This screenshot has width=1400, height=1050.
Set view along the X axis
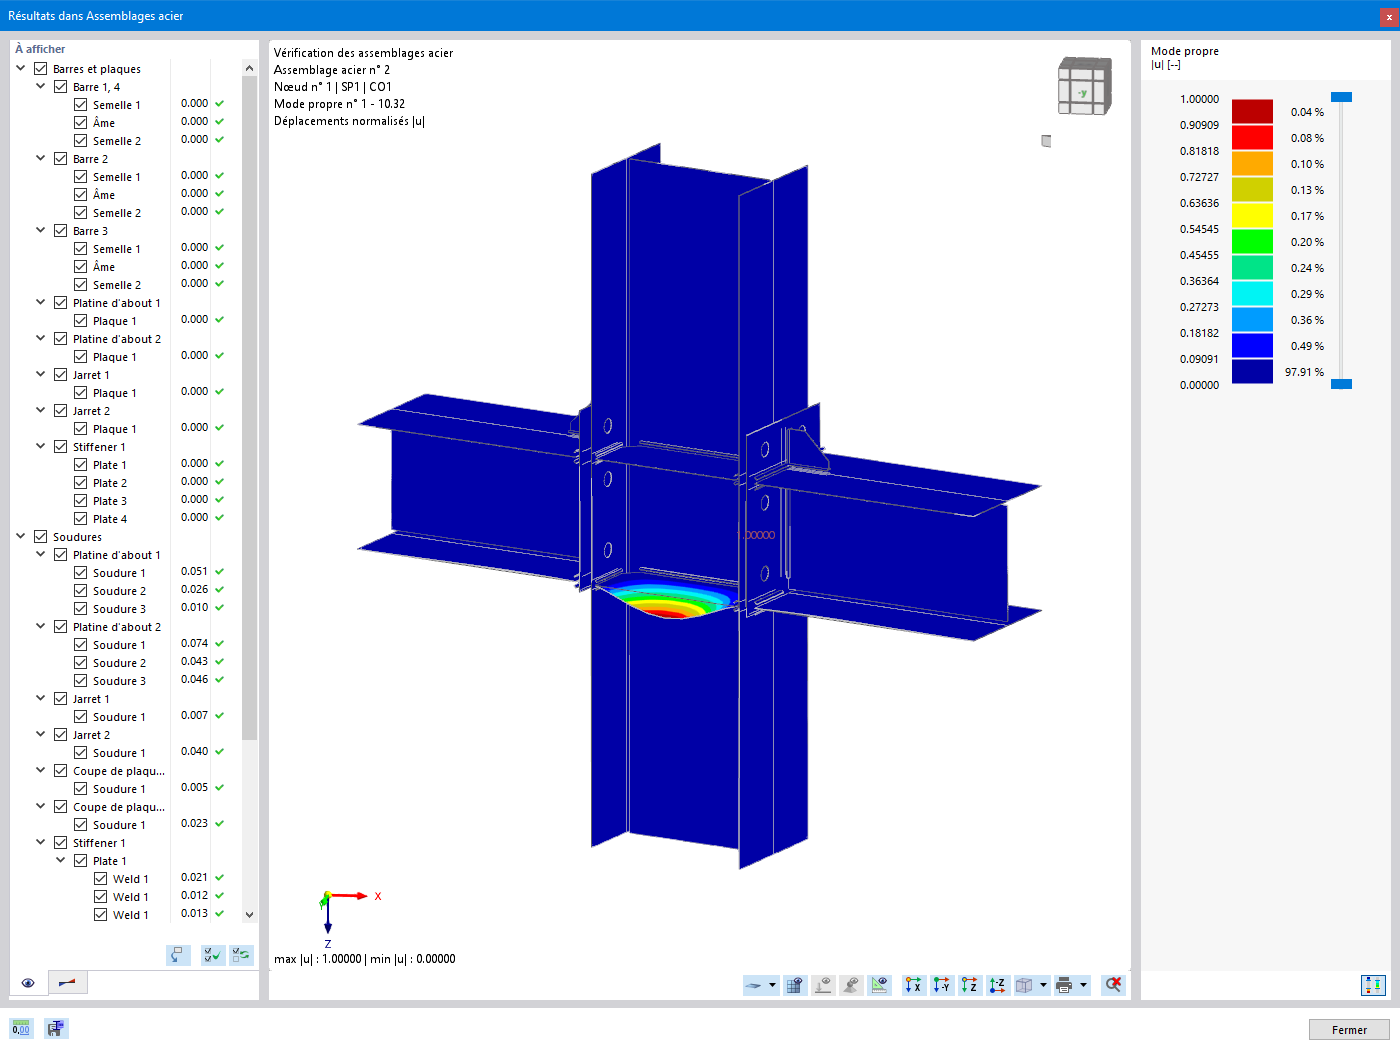[914, 985]
